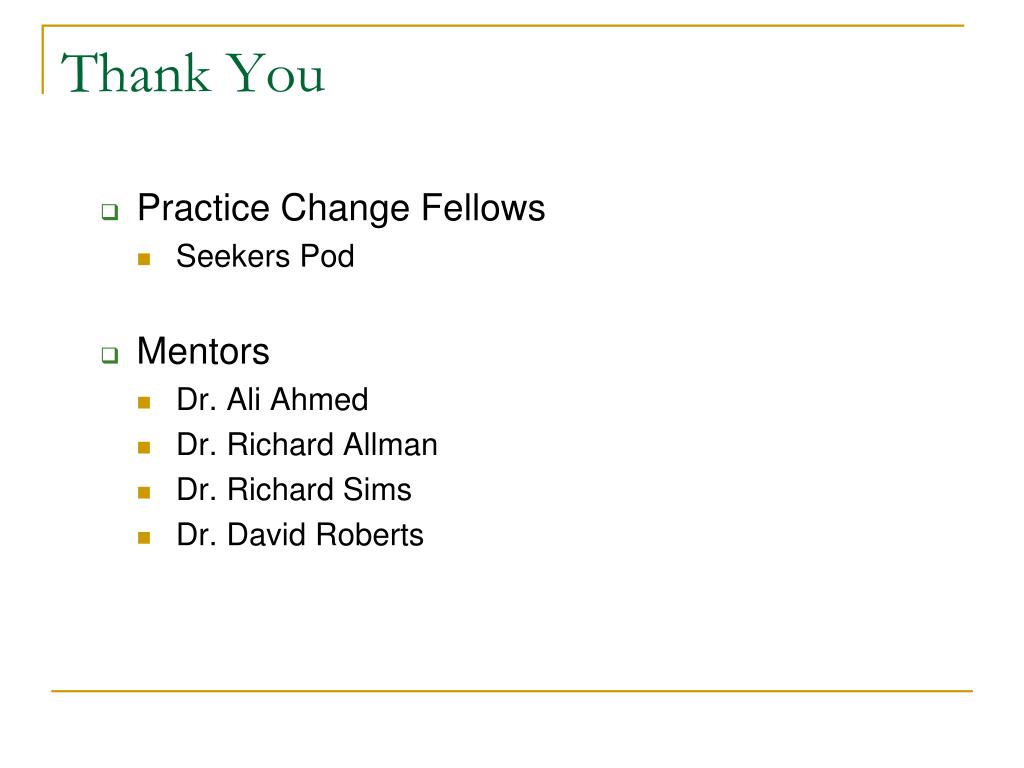This screenshot has height=768, width=1024.
Task: Click the gold border line above title
Action: pos(503,25)
